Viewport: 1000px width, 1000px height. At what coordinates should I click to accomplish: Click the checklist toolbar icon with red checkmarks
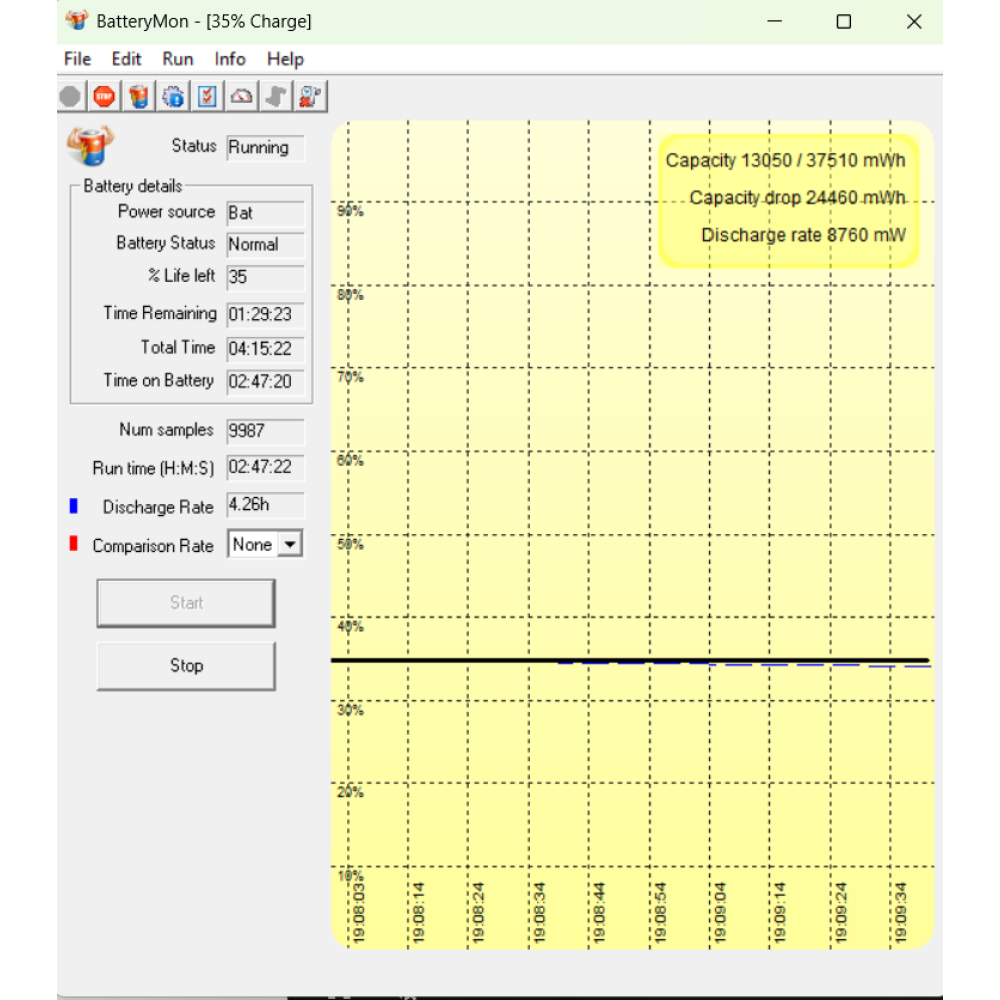click(207, 97)
